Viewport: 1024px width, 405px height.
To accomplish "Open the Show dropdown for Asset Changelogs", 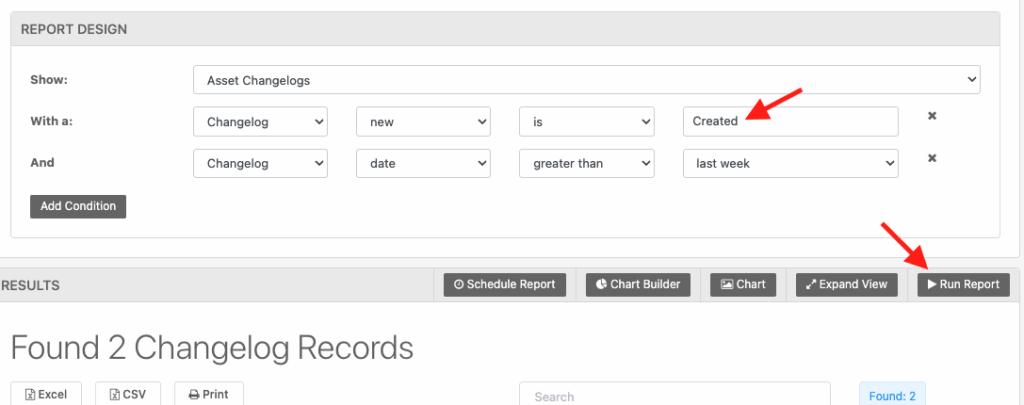I will [586, 80].
